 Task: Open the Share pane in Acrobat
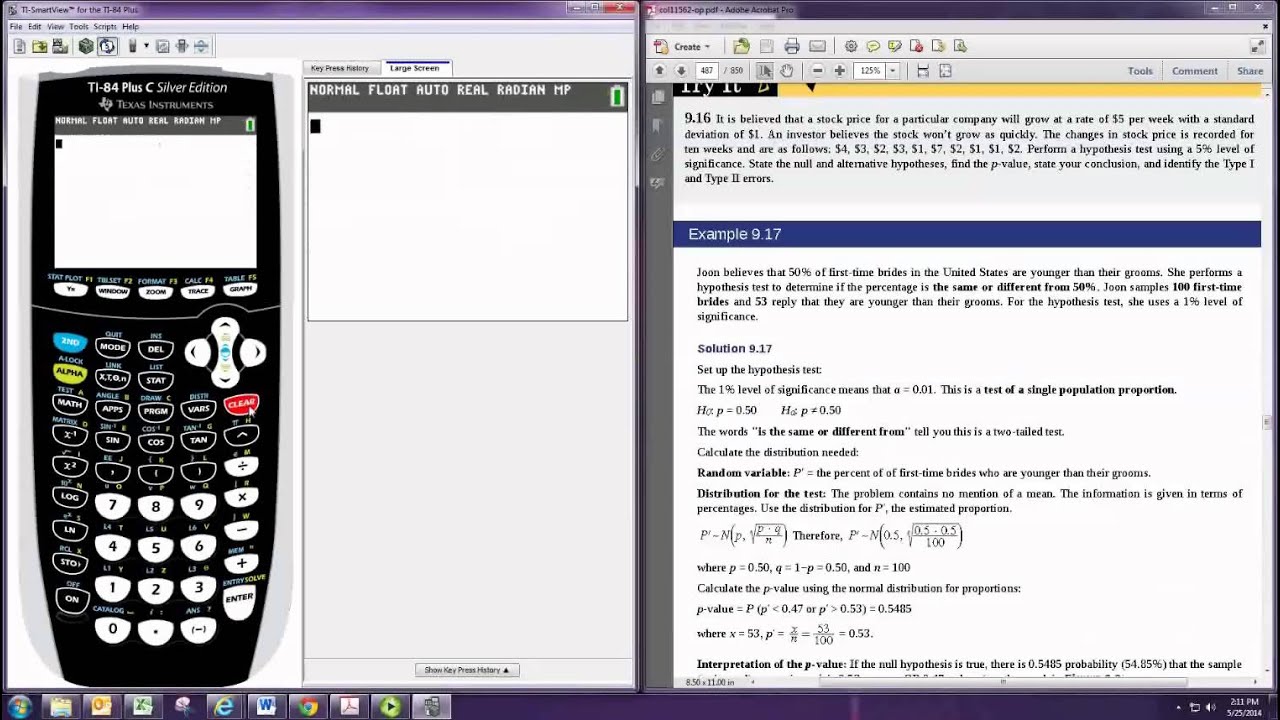point(1250,71)
